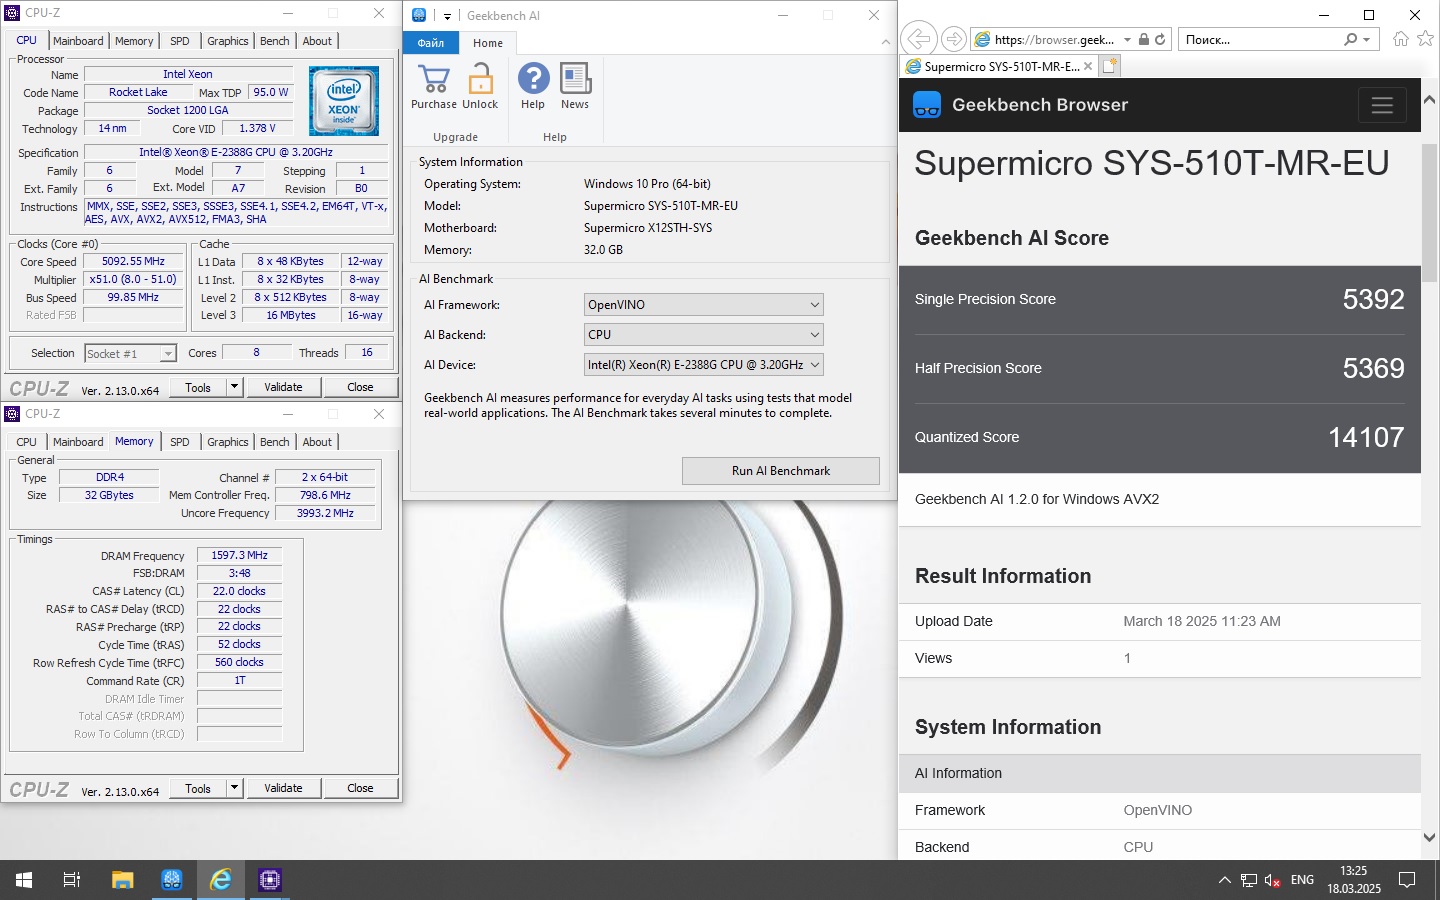Switch to Mainboard tab in top CPU-Z

point(78,41)
